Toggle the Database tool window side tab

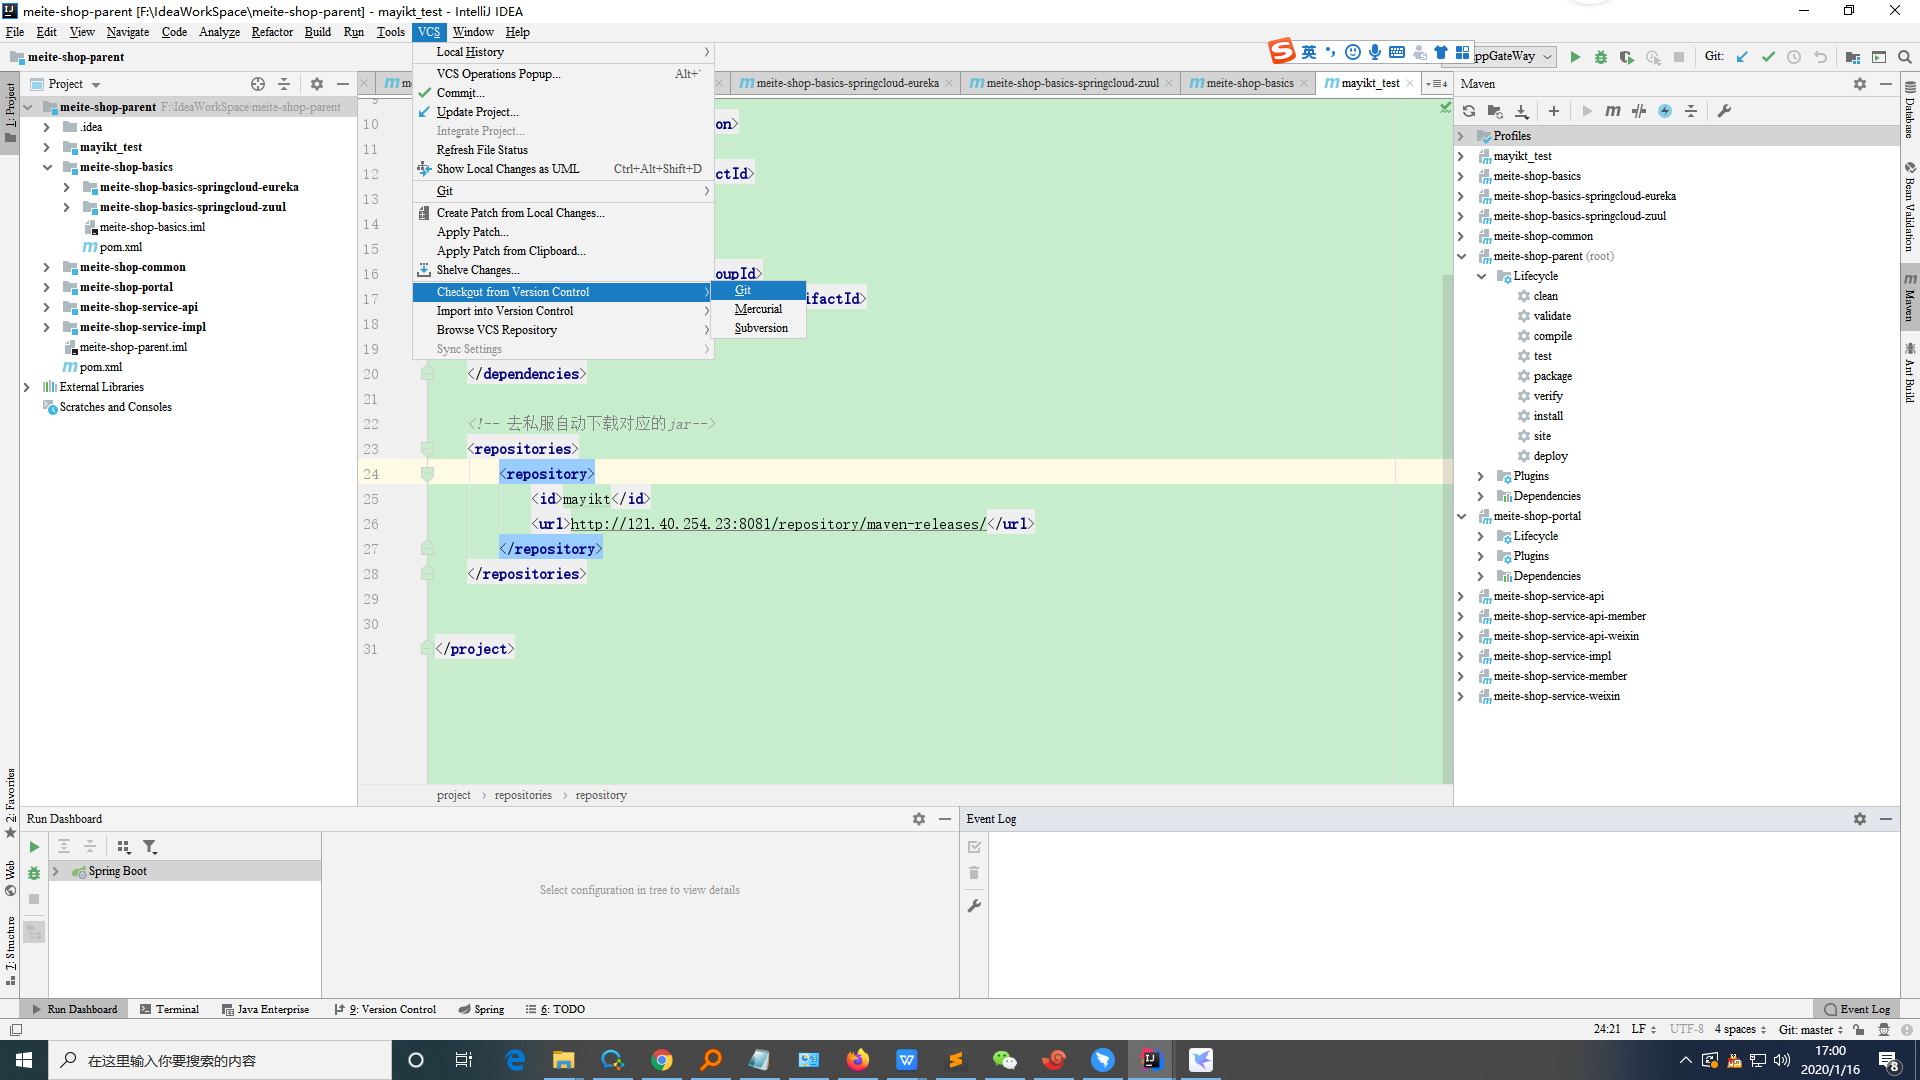[x=1910, y=108]
